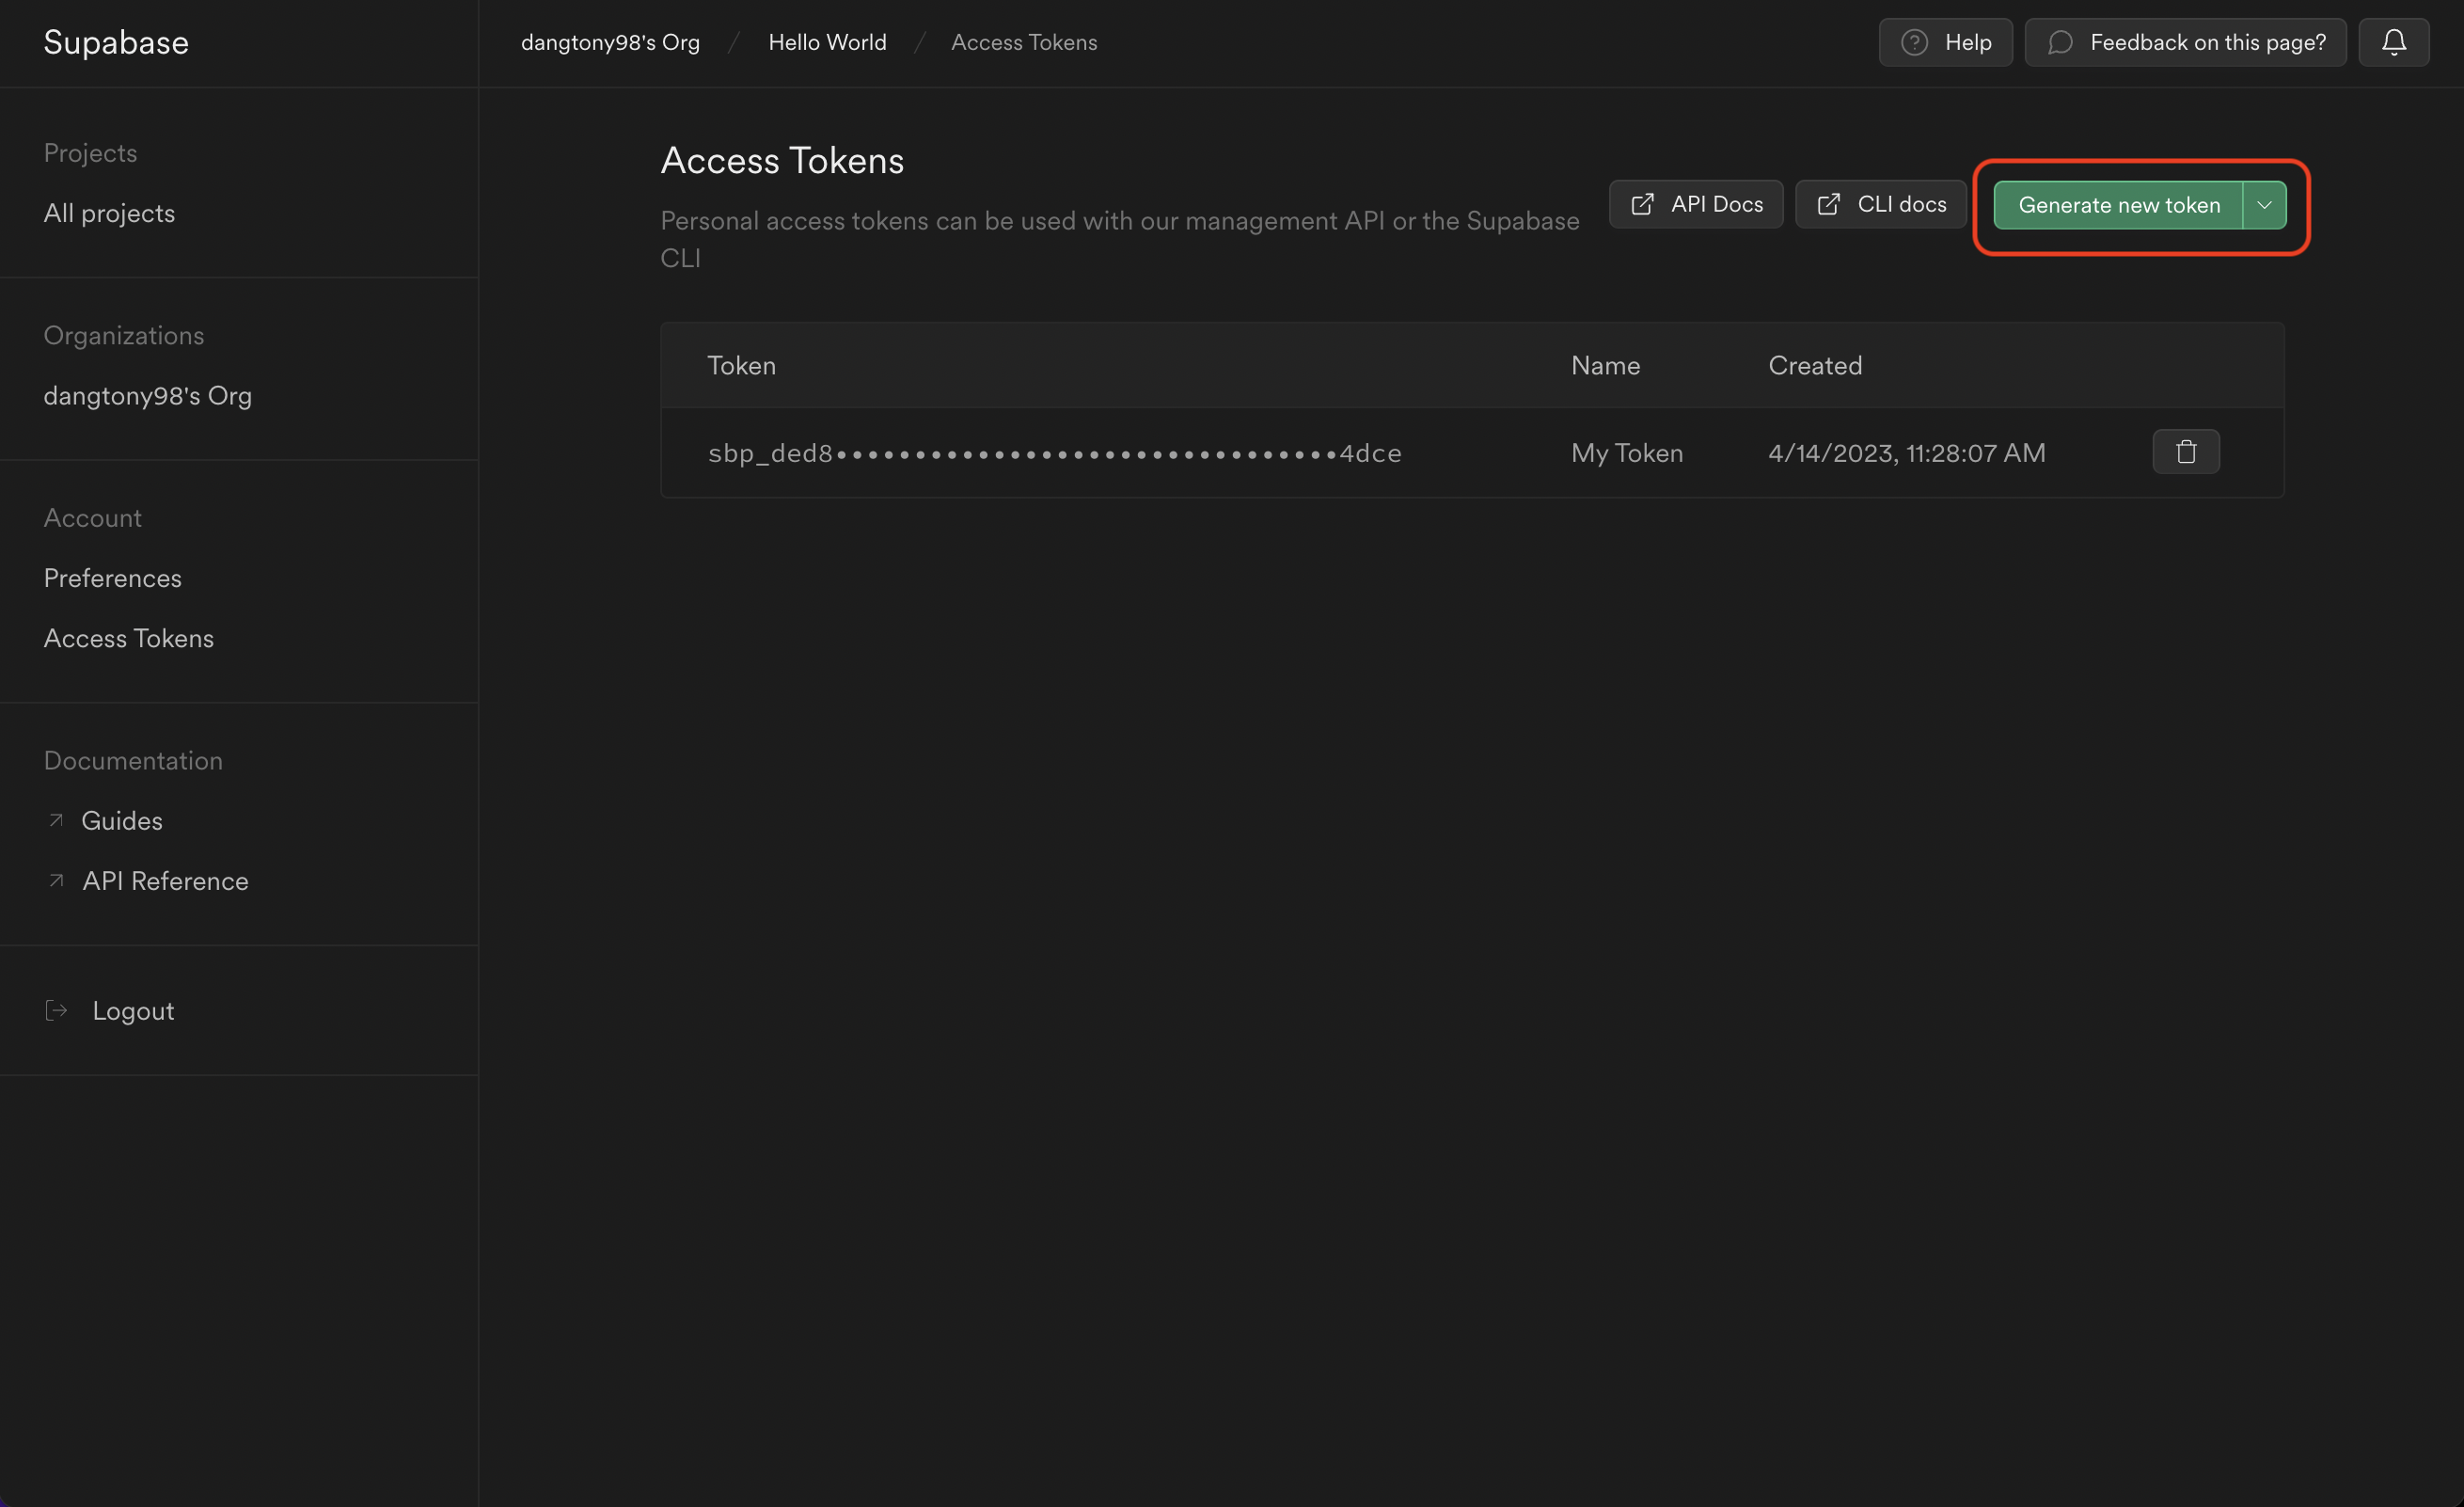Select Preferences in the sidebar
2464x1507 pixels.
click(112, 577)
